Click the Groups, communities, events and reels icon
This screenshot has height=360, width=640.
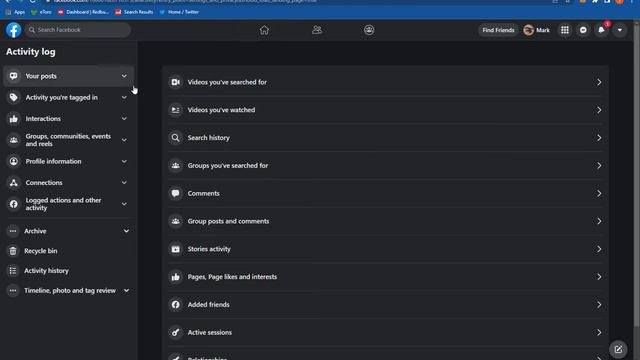pyautogui.click(x=13, y=140)
